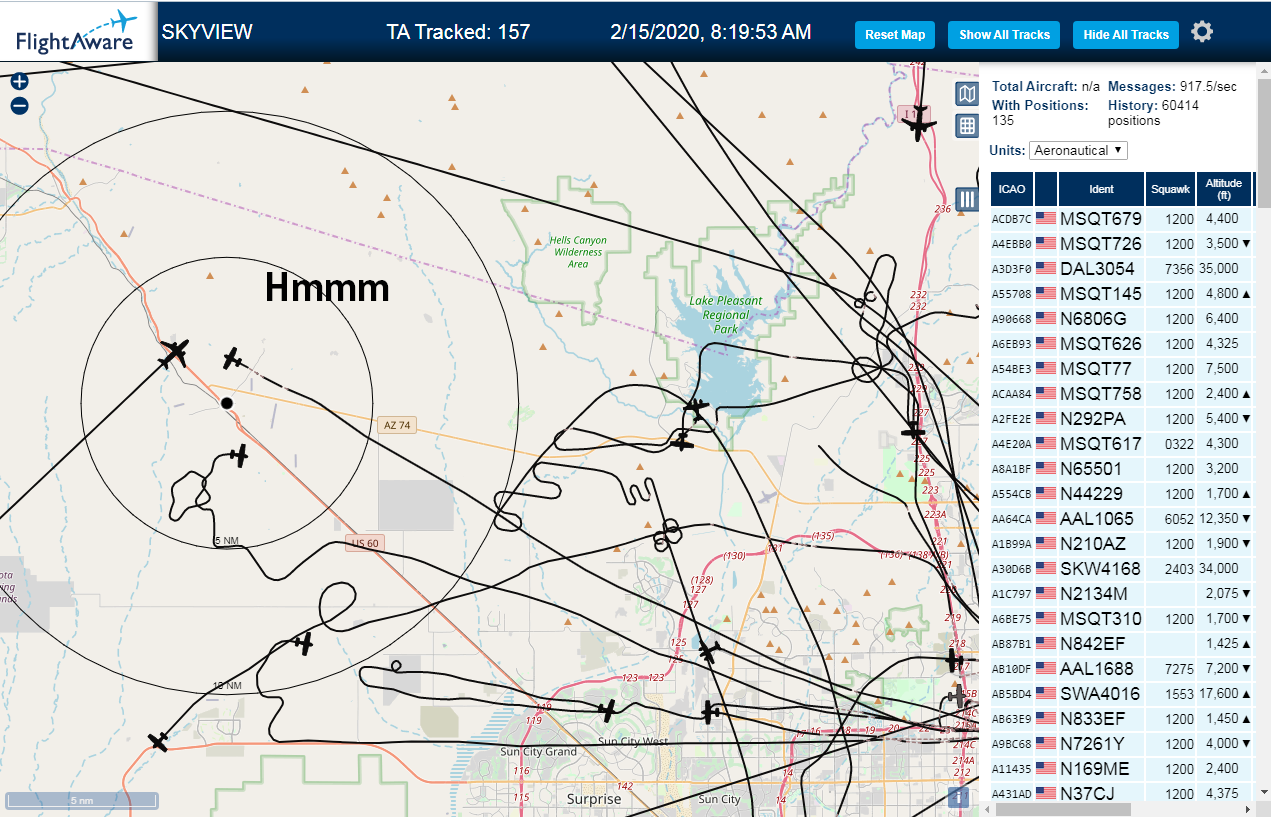Select the N6806G aircraft row

tap(1121, 318)
